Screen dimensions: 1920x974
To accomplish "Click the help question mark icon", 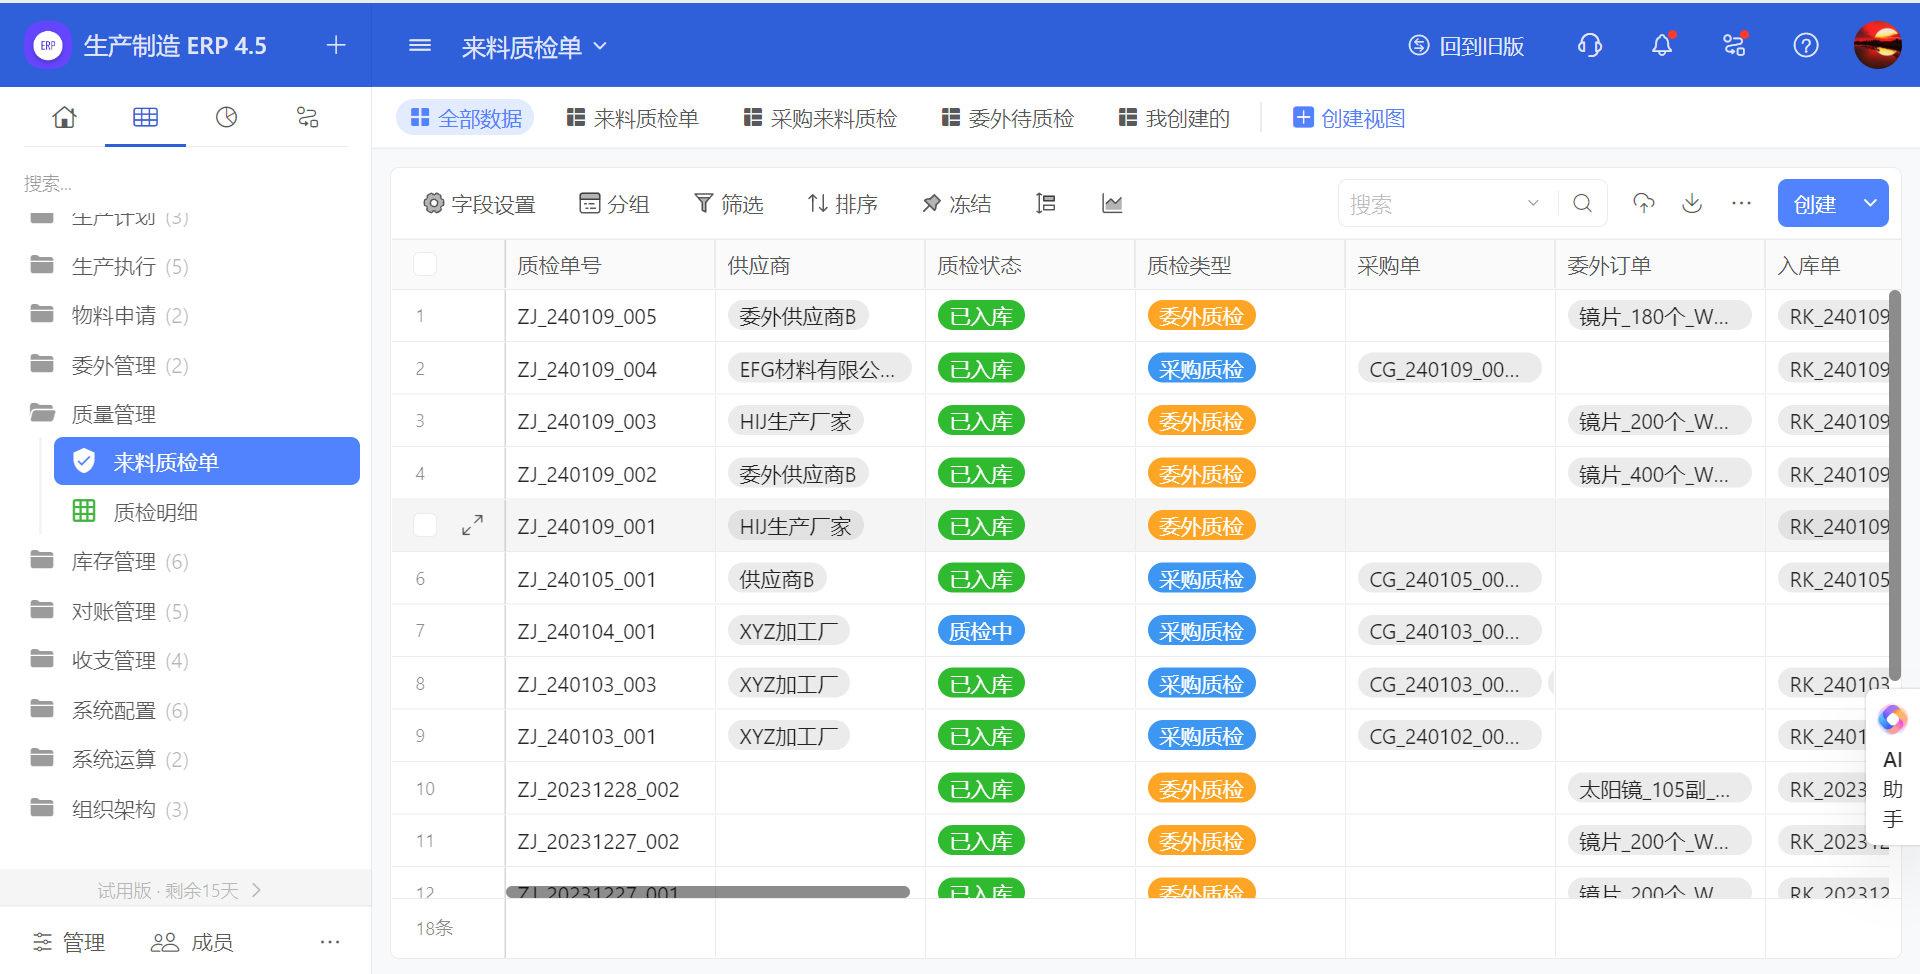I will coord(1805,45).
